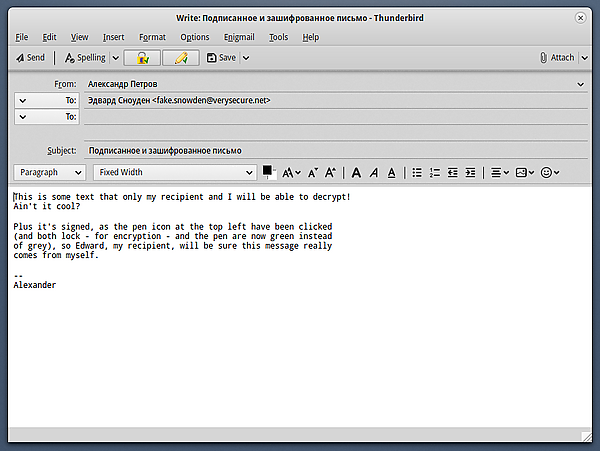Screen dimensions: 600x451
Task: Toggle Enigmail pen signing icon
Action: [x=181, y=58]
